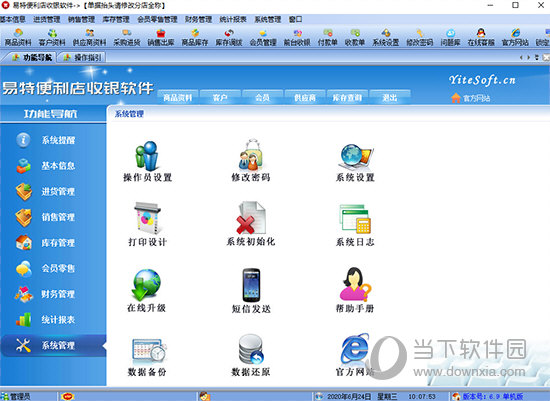Click 客户 banner button
This screenshot has height=401, width=550.
coord(220,98)
